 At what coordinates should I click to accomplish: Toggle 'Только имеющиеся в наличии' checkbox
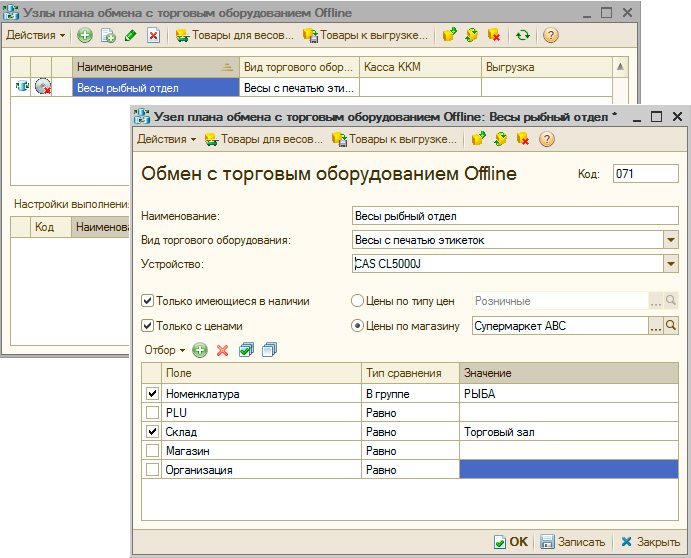148,300
